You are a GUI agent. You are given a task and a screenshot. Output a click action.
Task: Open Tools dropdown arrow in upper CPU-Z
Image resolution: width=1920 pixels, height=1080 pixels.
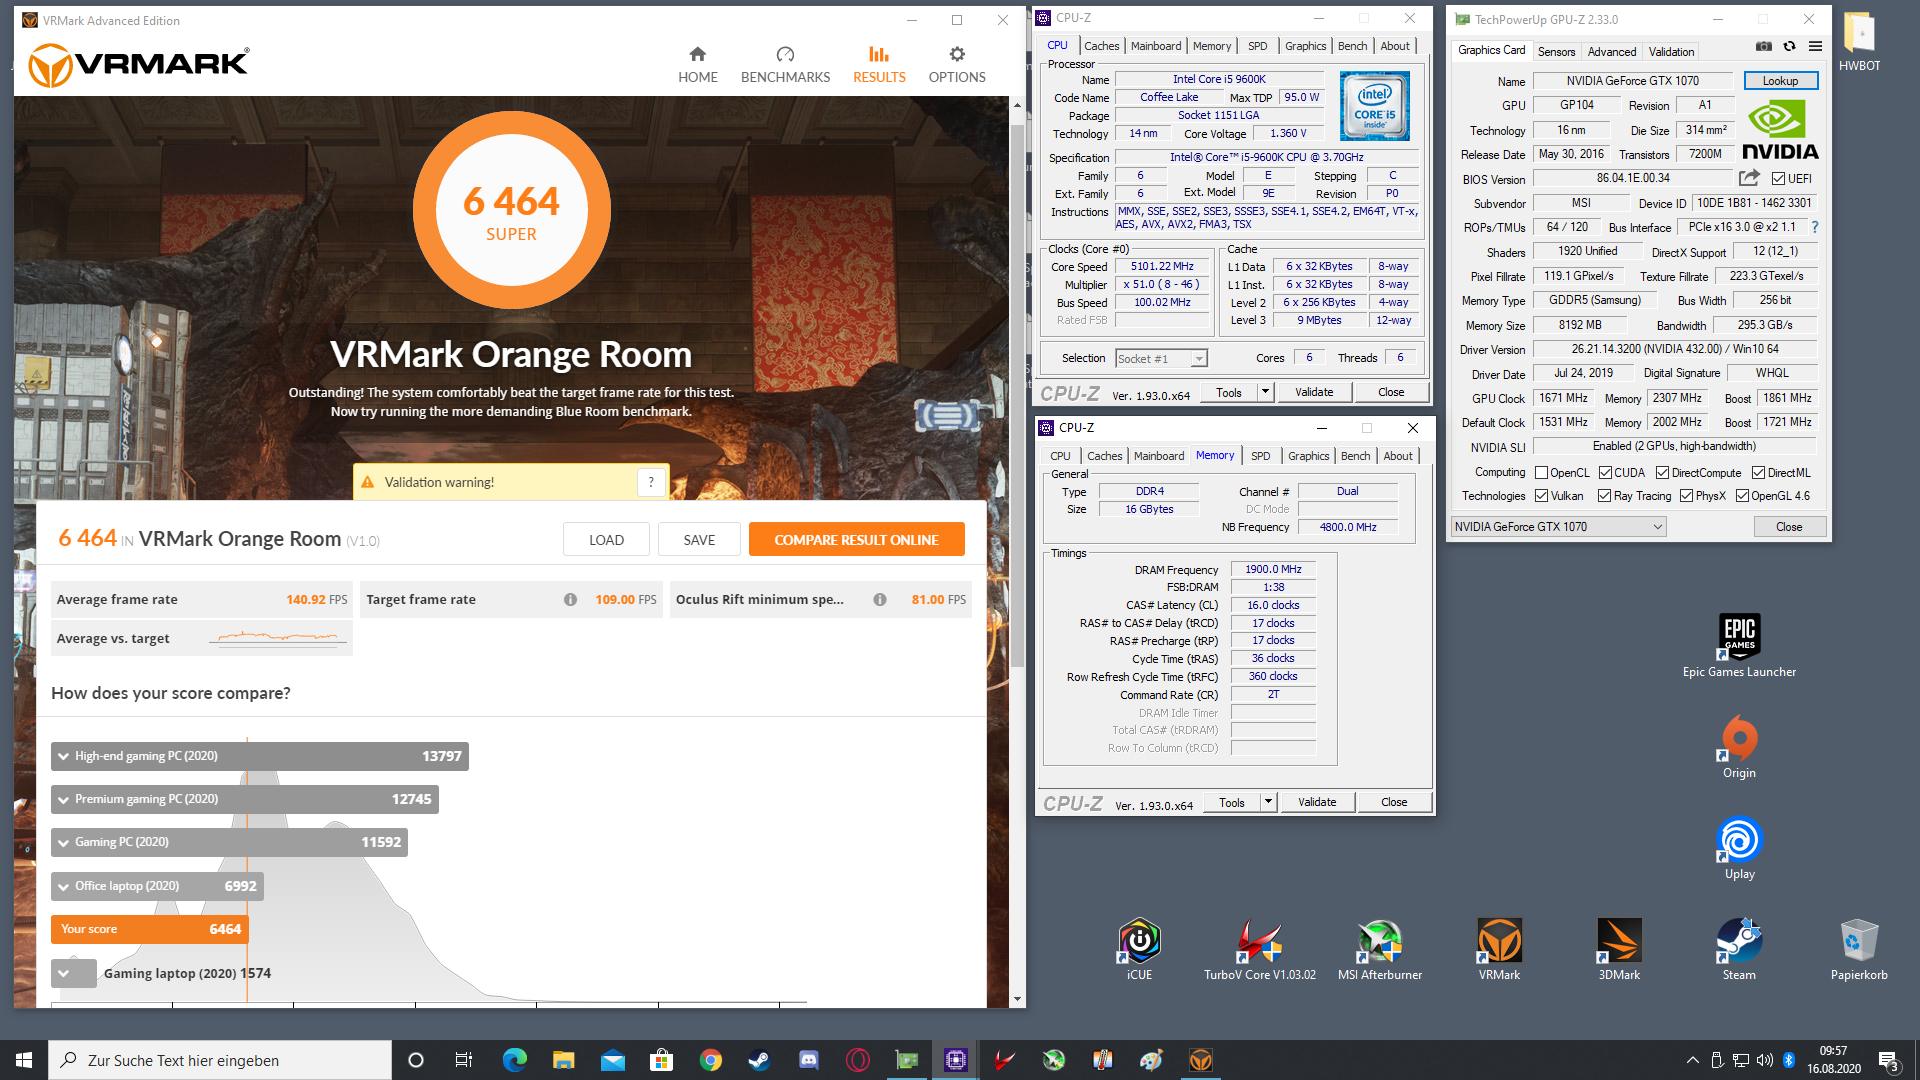tap(1265, 392)
